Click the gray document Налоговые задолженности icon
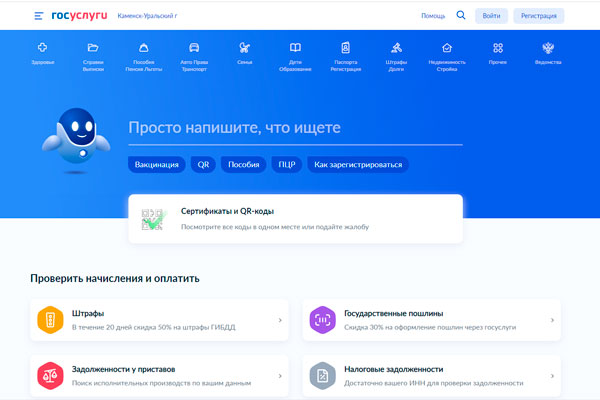 click(x=323, y=376)
